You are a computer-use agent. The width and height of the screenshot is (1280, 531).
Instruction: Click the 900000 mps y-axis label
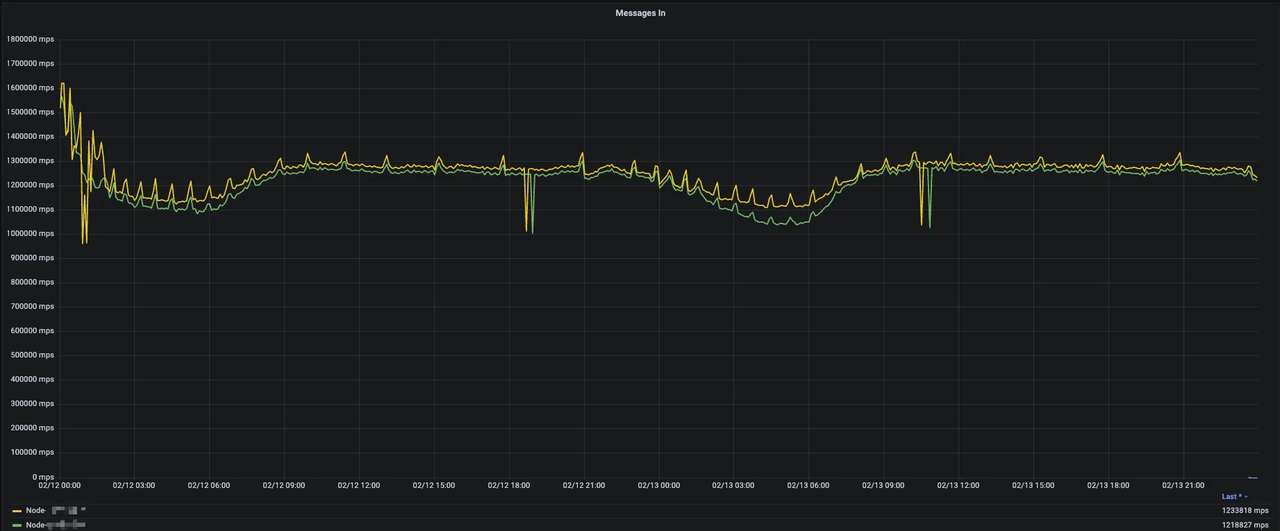(32, 258)
